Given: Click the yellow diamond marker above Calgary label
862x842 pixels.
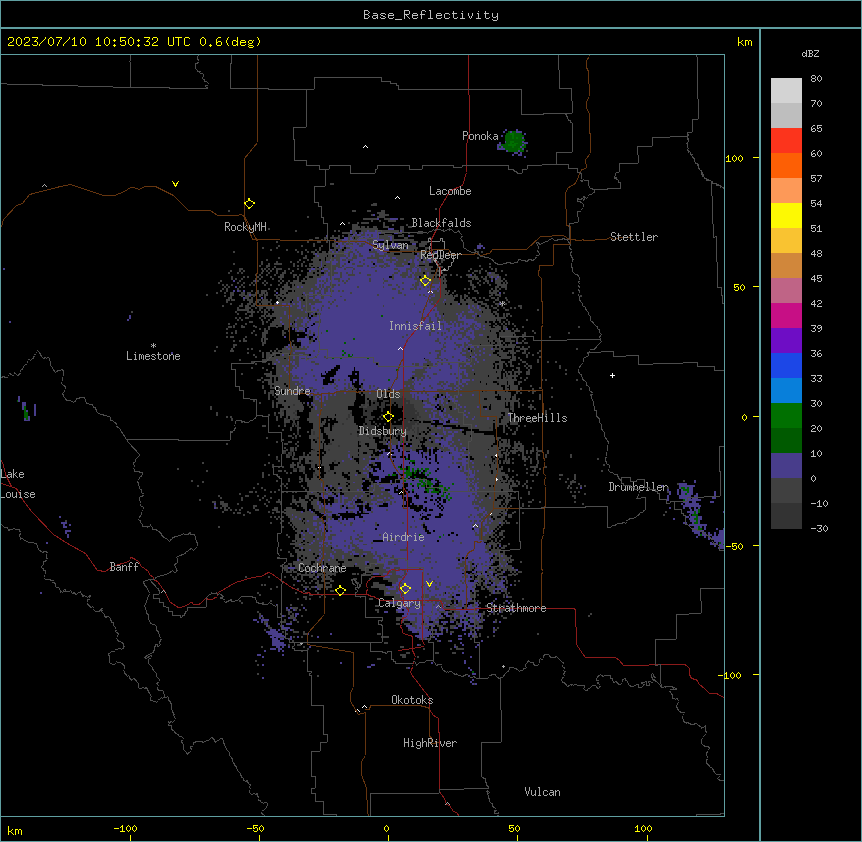Looking at the screenshot, I should 405,589.
